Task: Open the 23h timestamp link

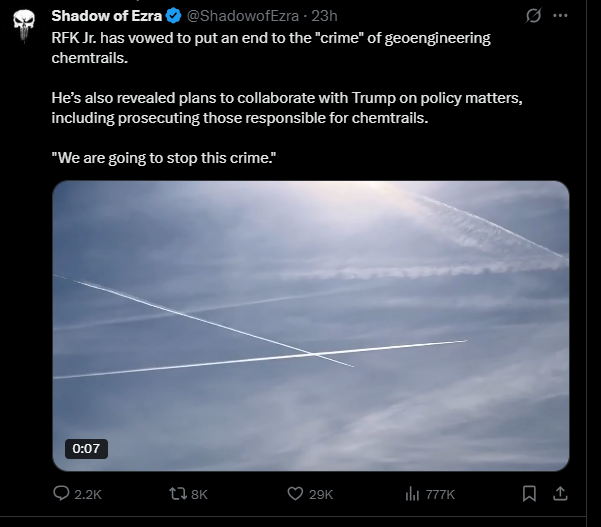Action: point(324,16)
